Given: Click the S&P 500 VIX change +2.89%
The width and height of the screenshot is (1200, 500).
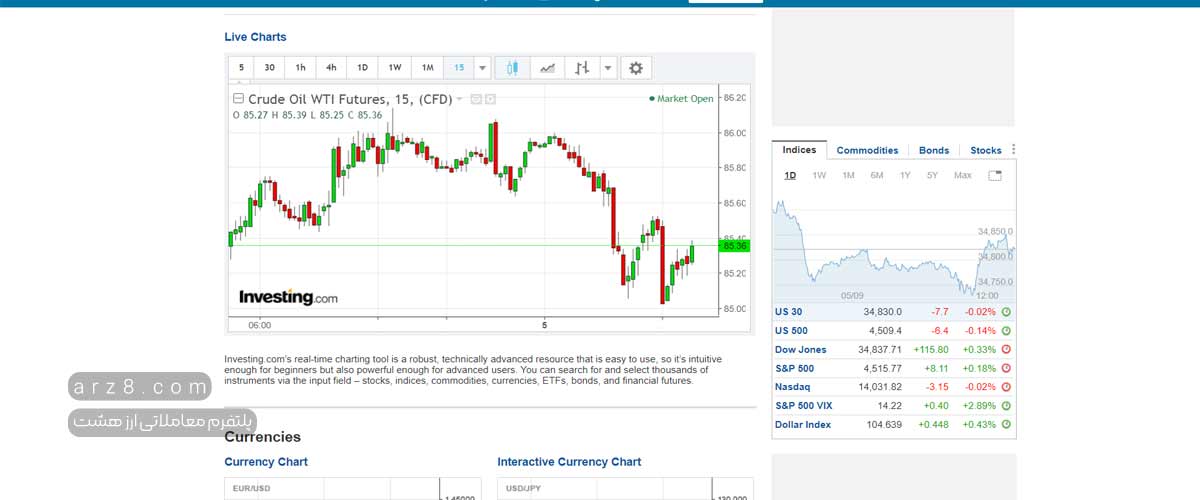Looking at the screenshot, I should [979, 406].
